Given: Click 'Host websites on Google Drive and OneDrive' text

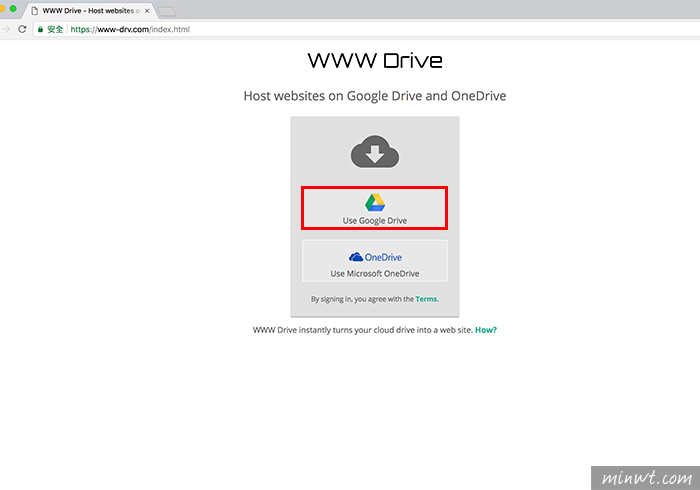Looking at the screenshot, I should pos(375,96).
